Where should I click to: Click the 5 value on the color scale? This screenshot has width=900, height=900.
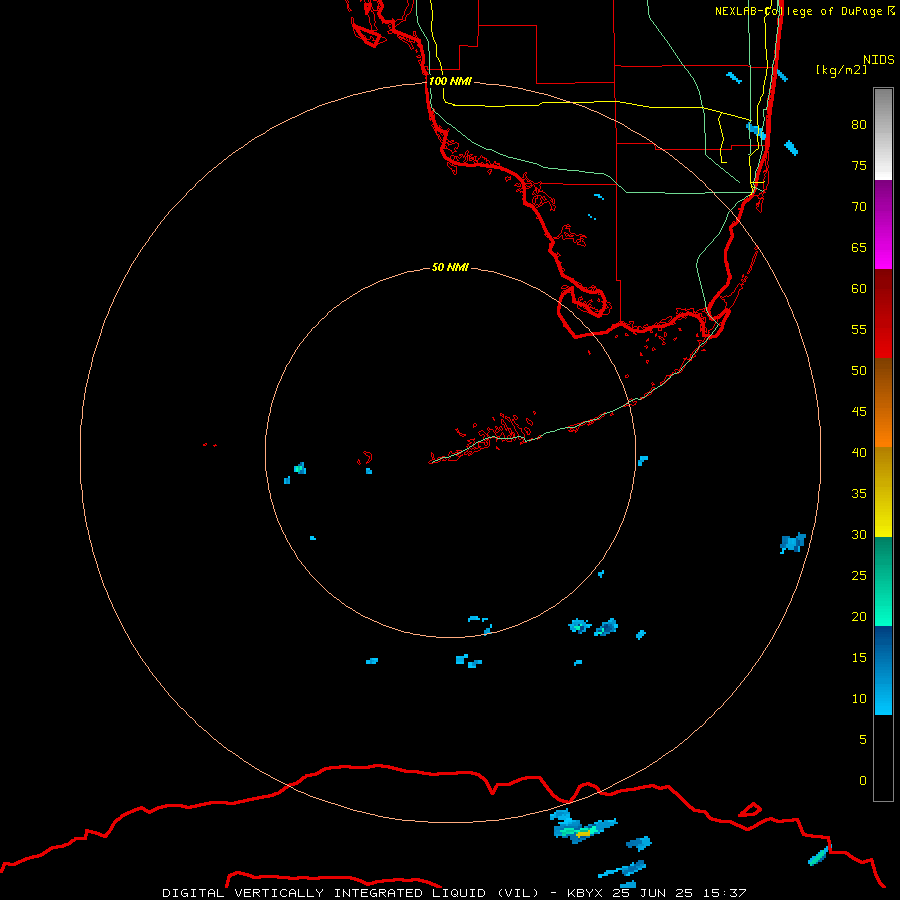[863, 739]
